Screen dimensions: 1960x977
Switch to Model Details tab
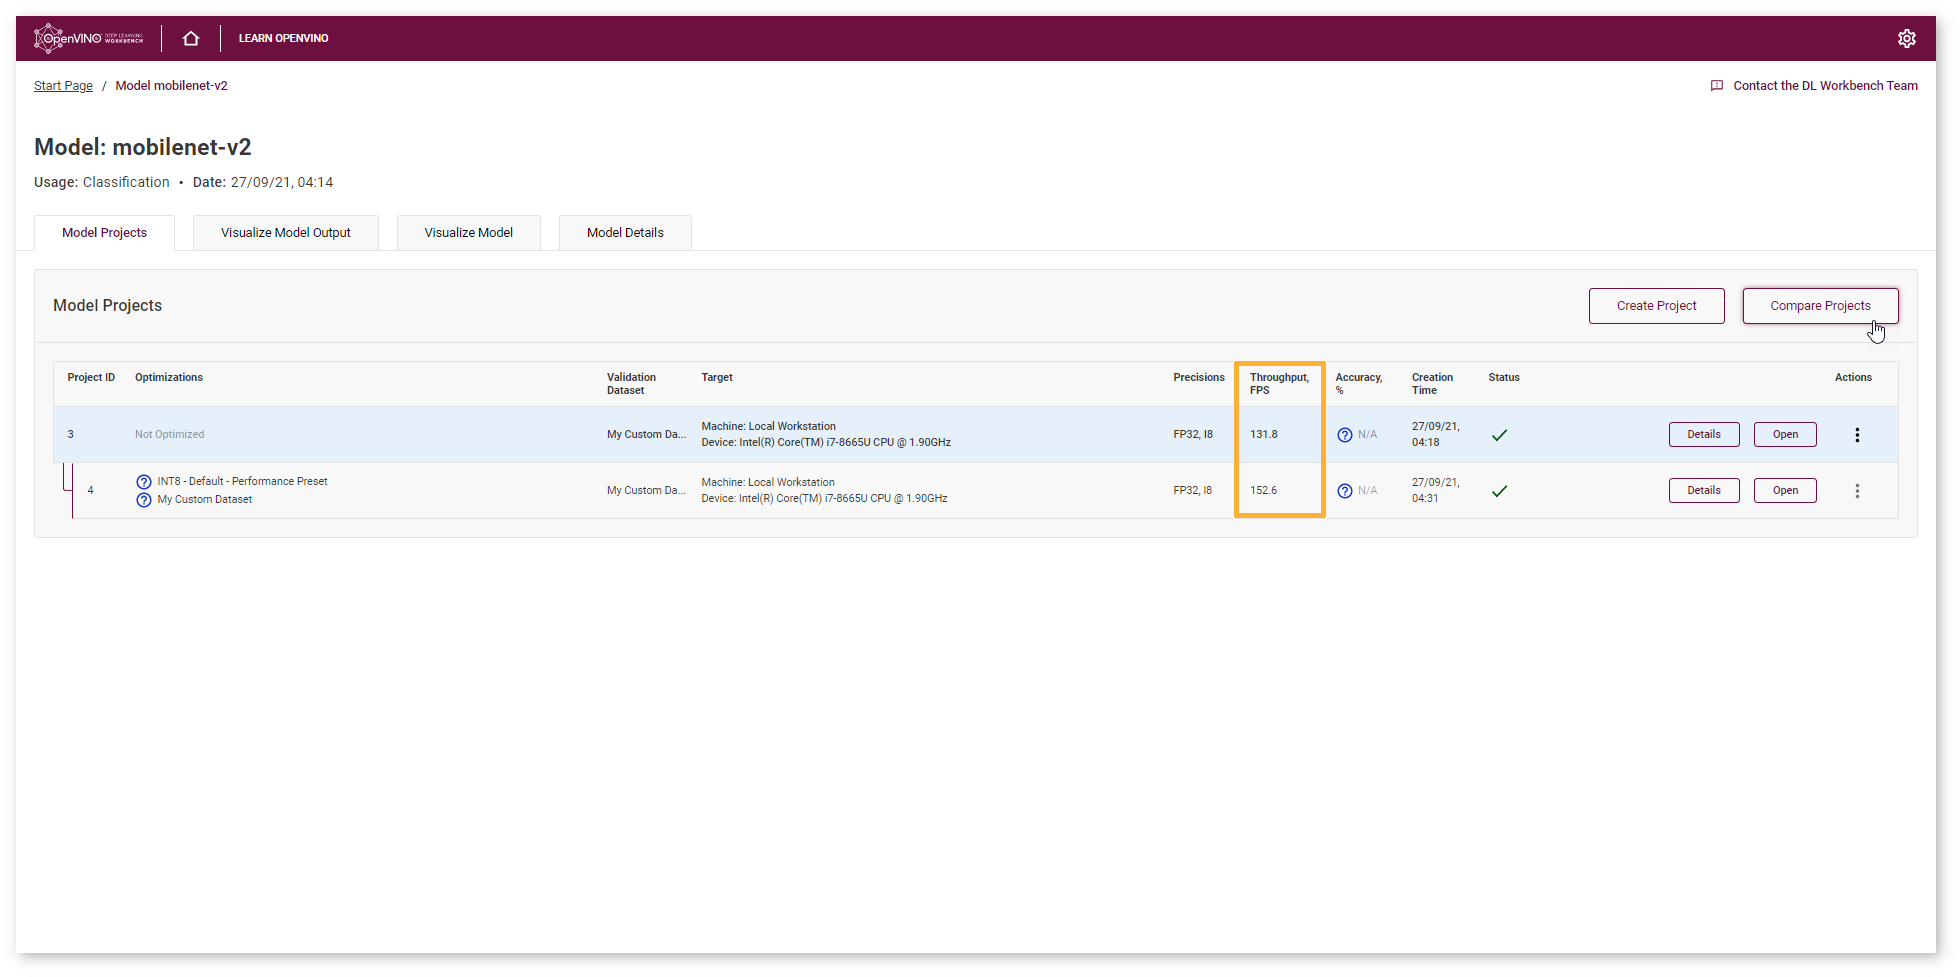click(625, 233)
